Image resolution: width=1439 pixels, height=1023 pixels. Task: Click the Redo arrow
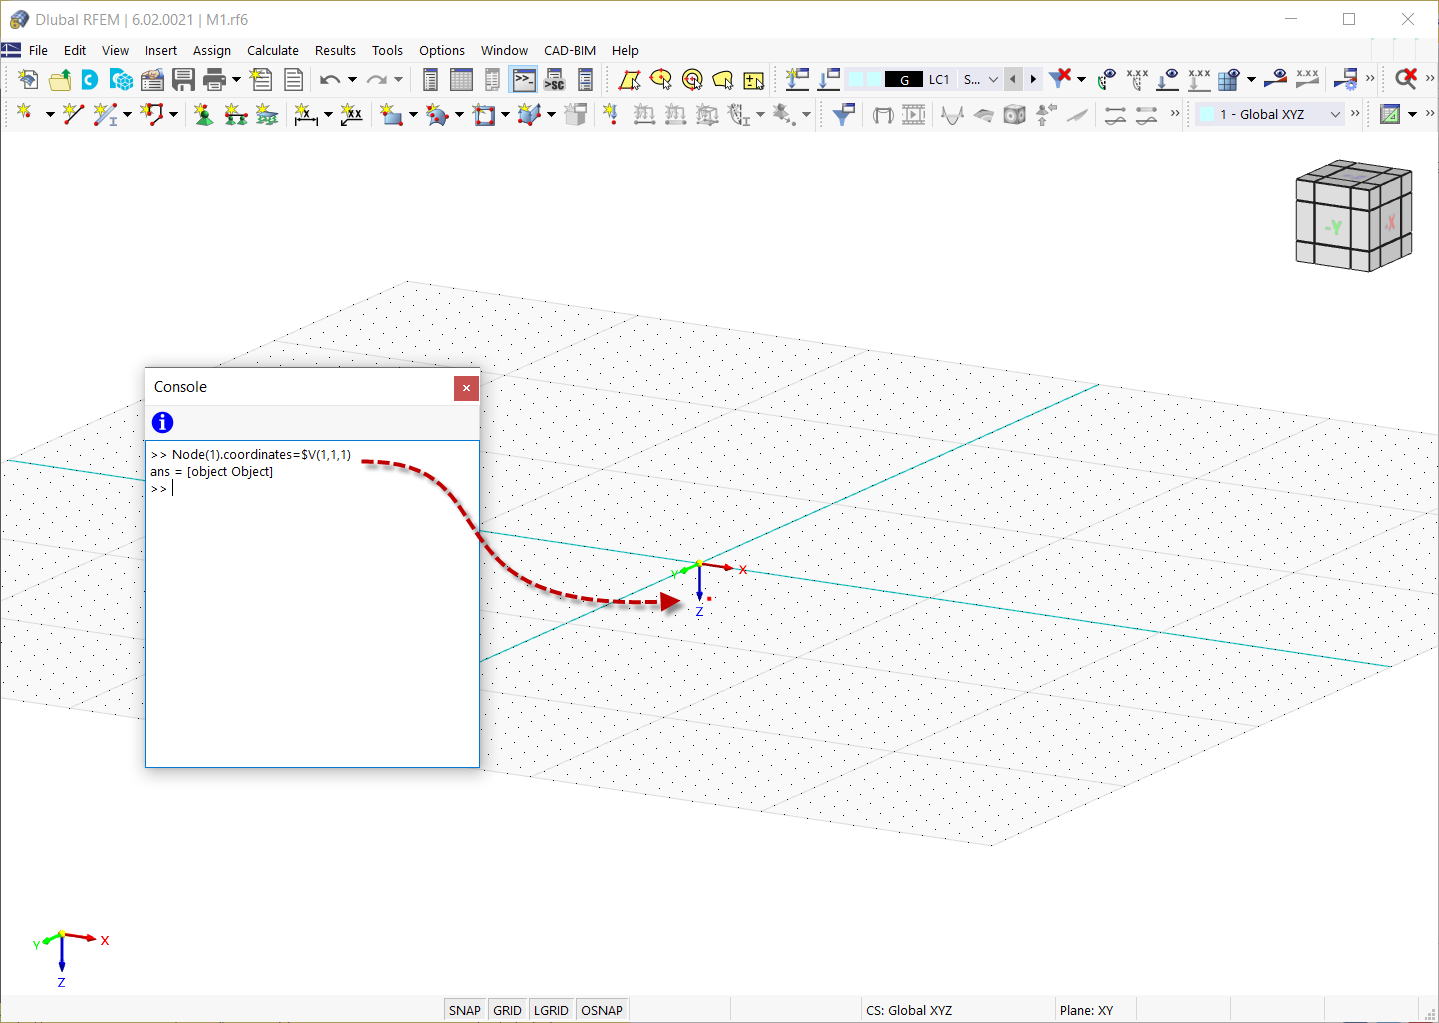coord(376,80)
